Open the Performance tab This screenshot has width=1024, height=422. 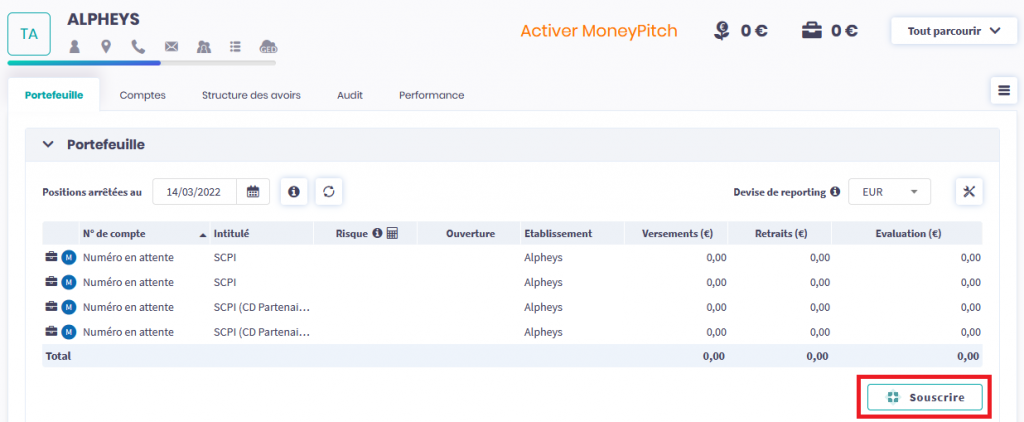pos(431,95)
